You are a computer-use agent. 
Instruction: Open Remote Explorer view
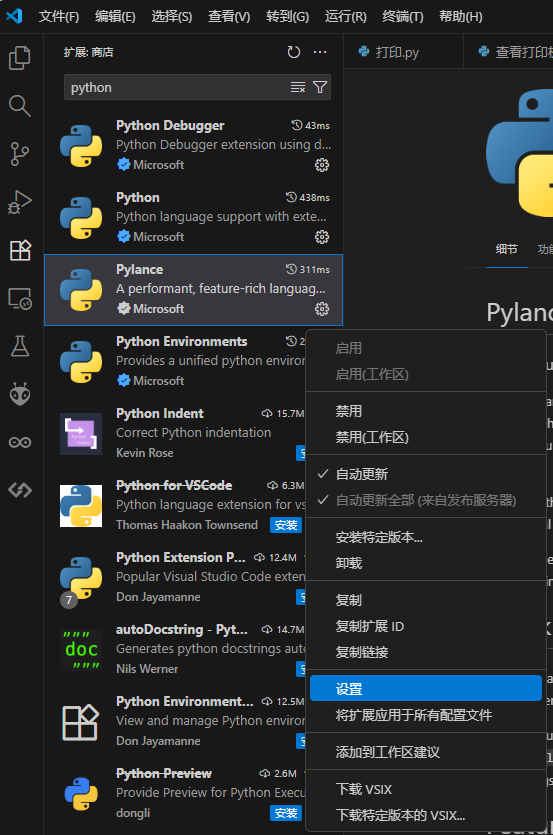20,298
